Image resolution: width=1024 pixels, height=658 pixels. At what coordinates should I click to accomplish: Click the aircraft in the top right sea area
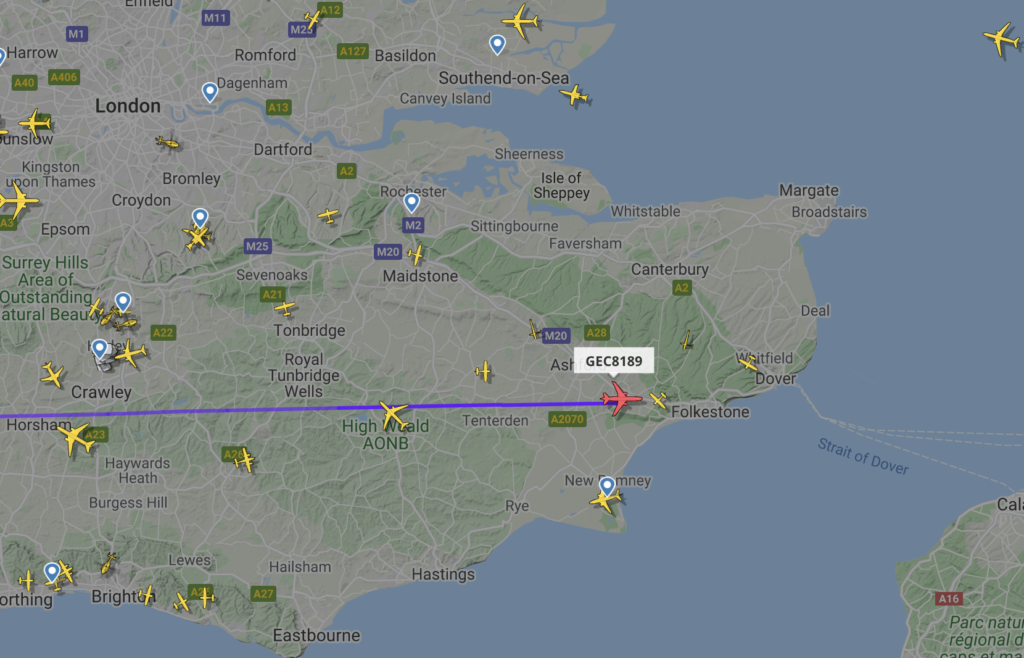pyautogui.click(x=1002, y=39)
